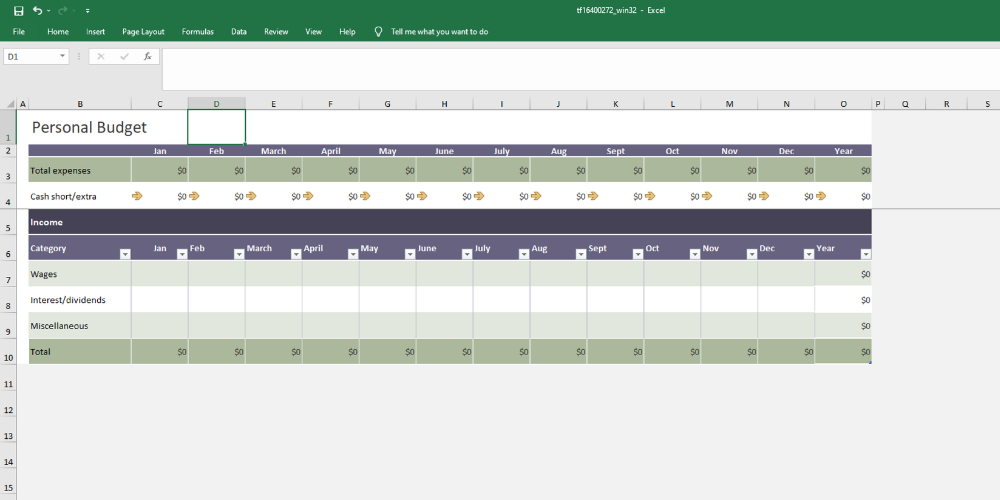Open the Page Layout tab
This screenshot has width=1000, height=500.
pos(143,31)
